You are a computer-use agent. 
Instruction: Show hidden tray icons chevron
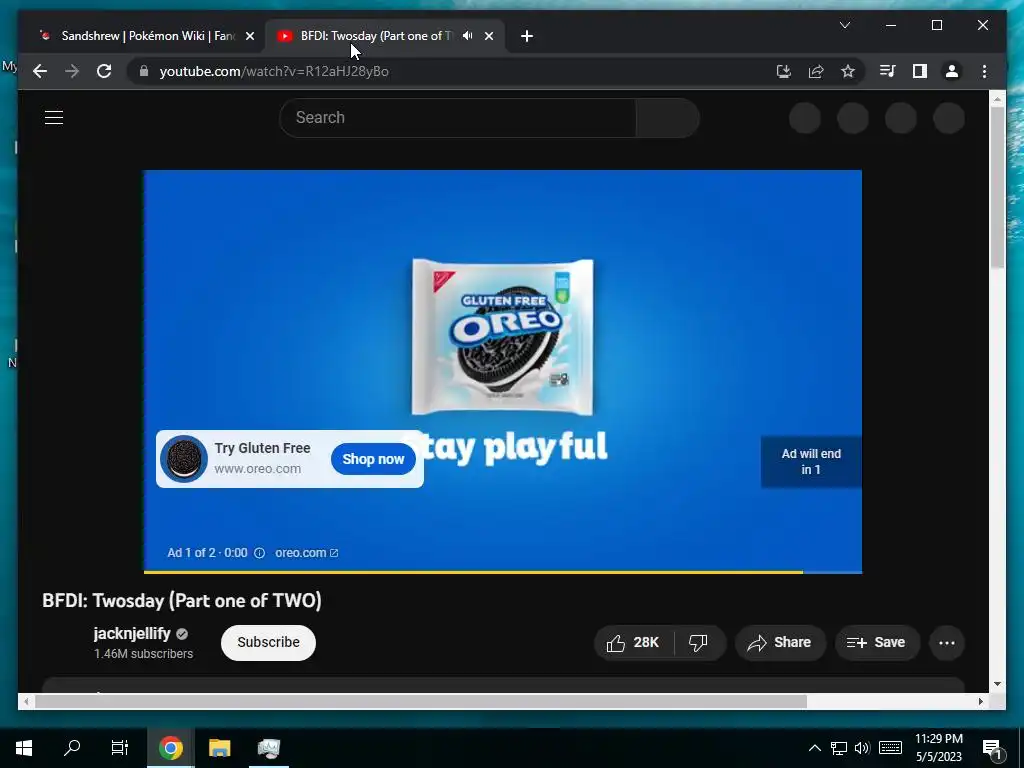[x=814, y=748]
